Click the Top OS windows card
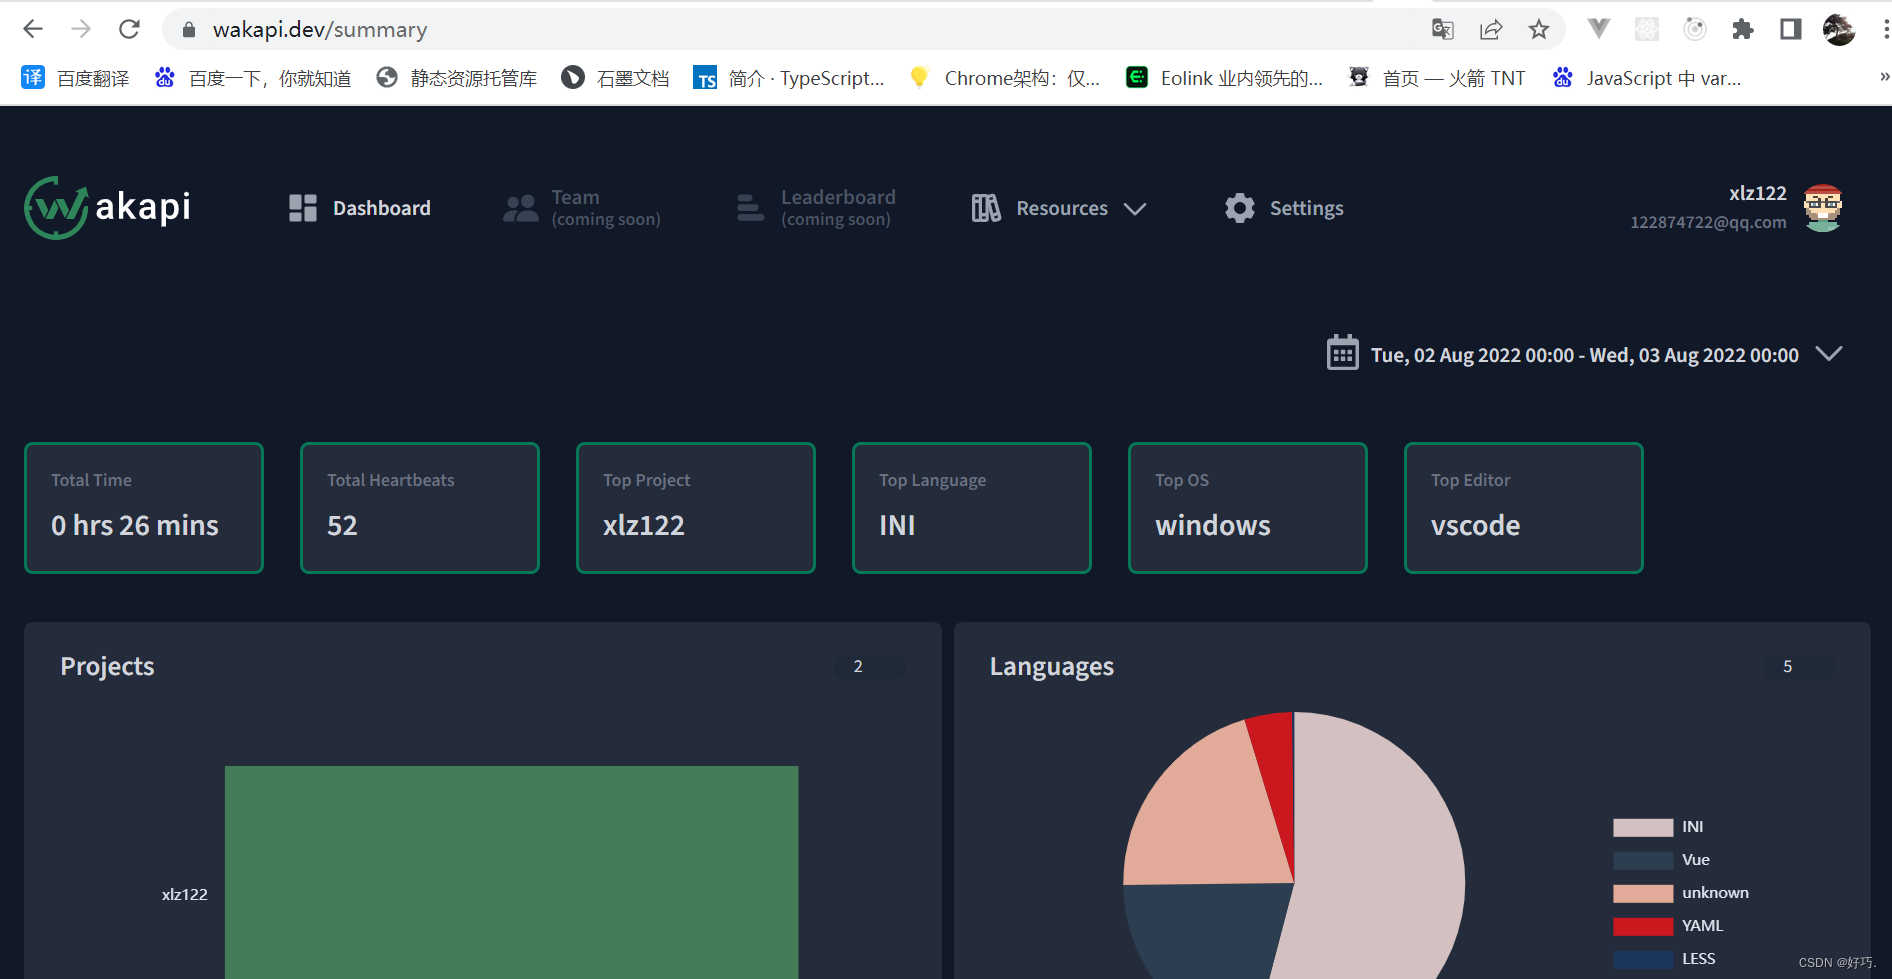This screenshot has height=979, width=1892. pyautogui.click(x=1248, y=508)
